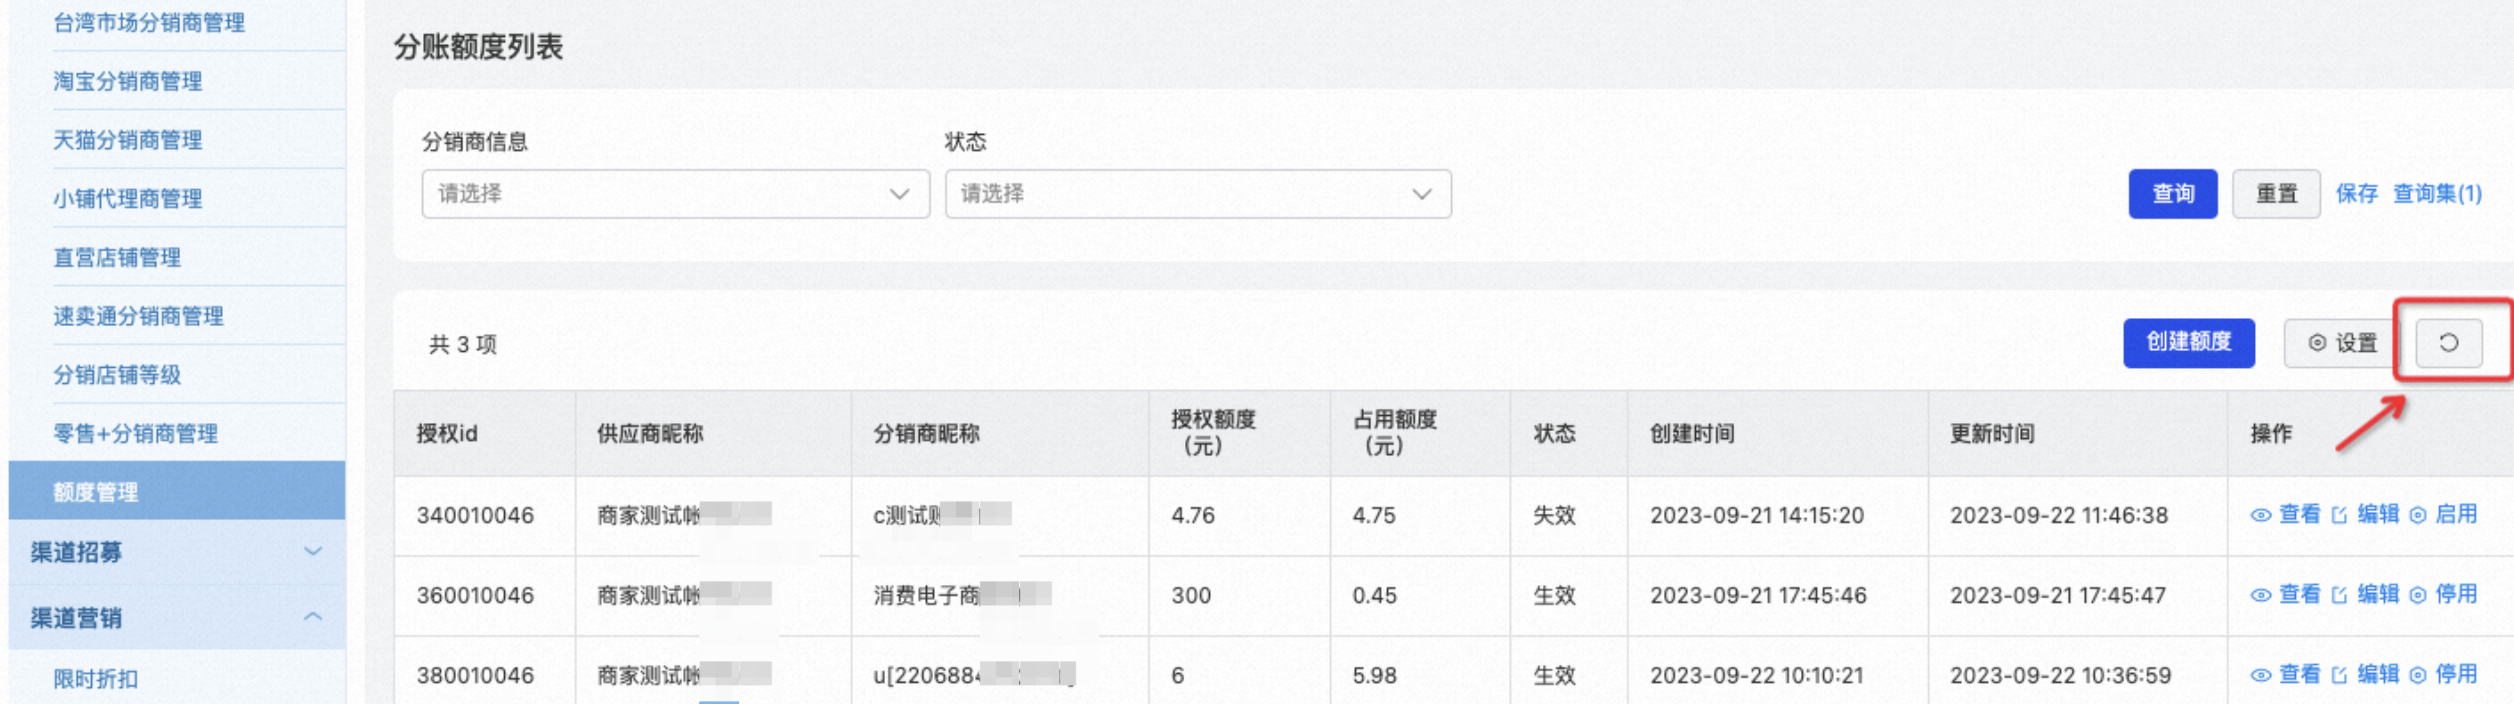Viewport: 2514px width, 704px height.
Task: Click updated time 2023-09-22 11:46:38
Action: 2059,516
